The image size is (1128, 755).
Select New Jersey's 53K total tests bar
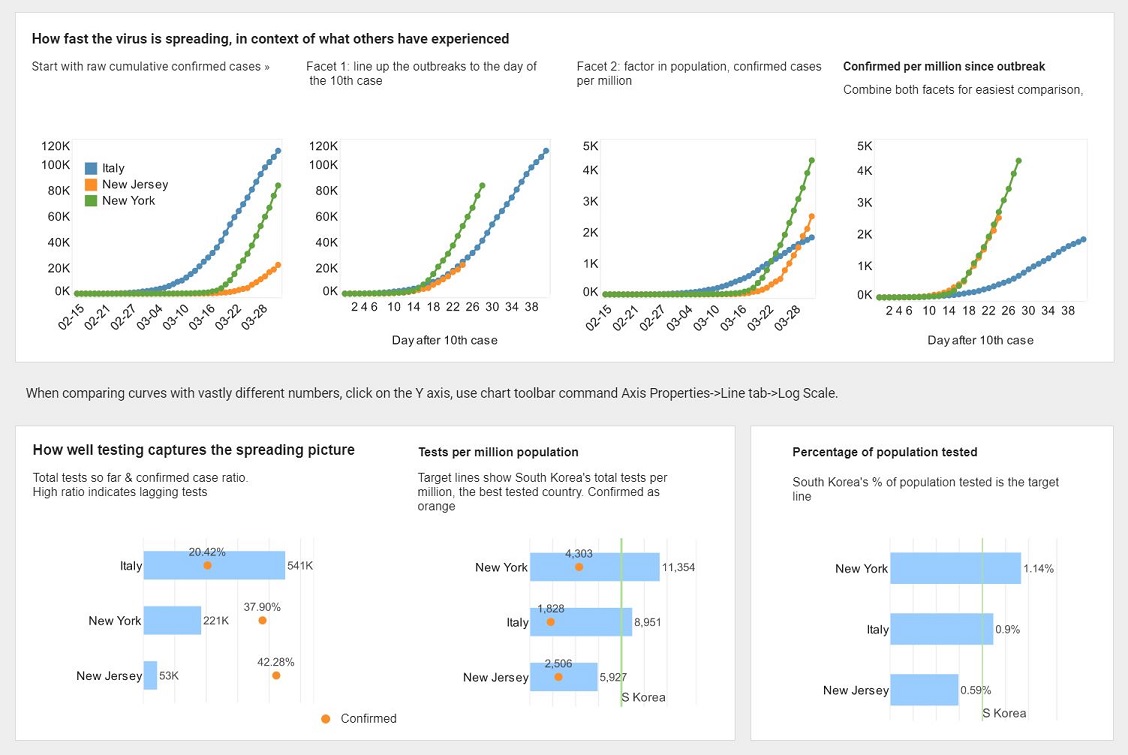150,676
